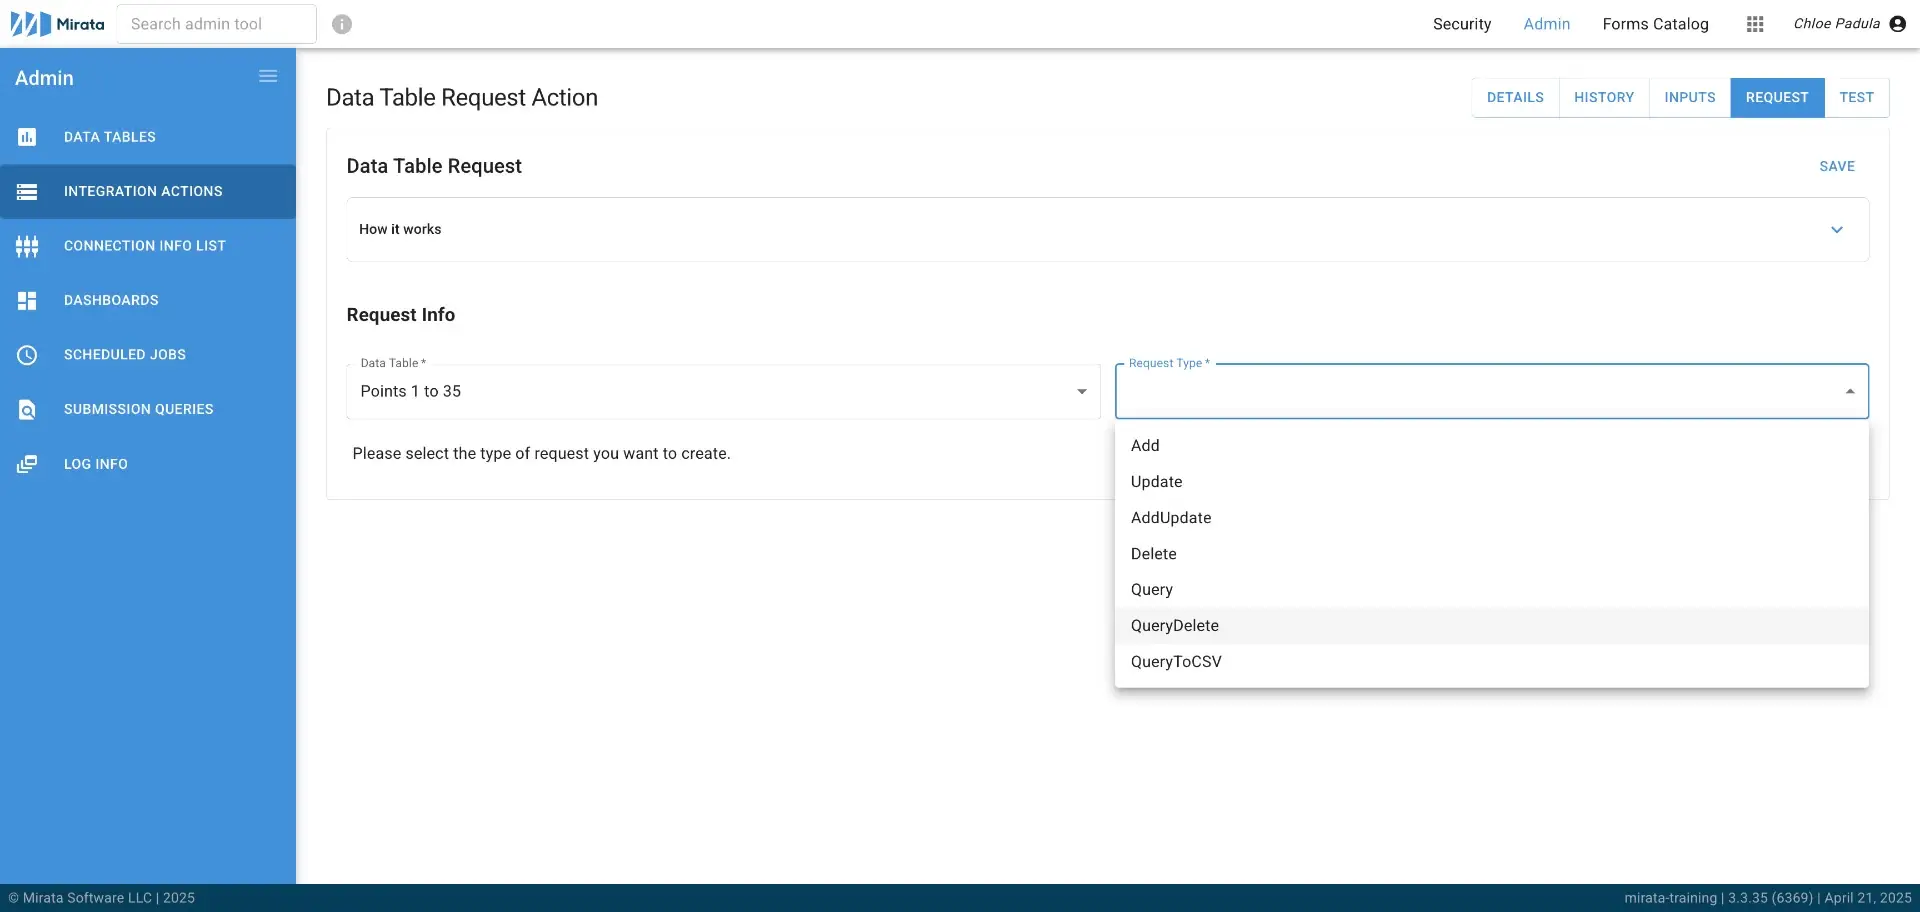Open the Dashboards grid icon
The height and width of the screenshot is (912, 1920).
point(27,300)
